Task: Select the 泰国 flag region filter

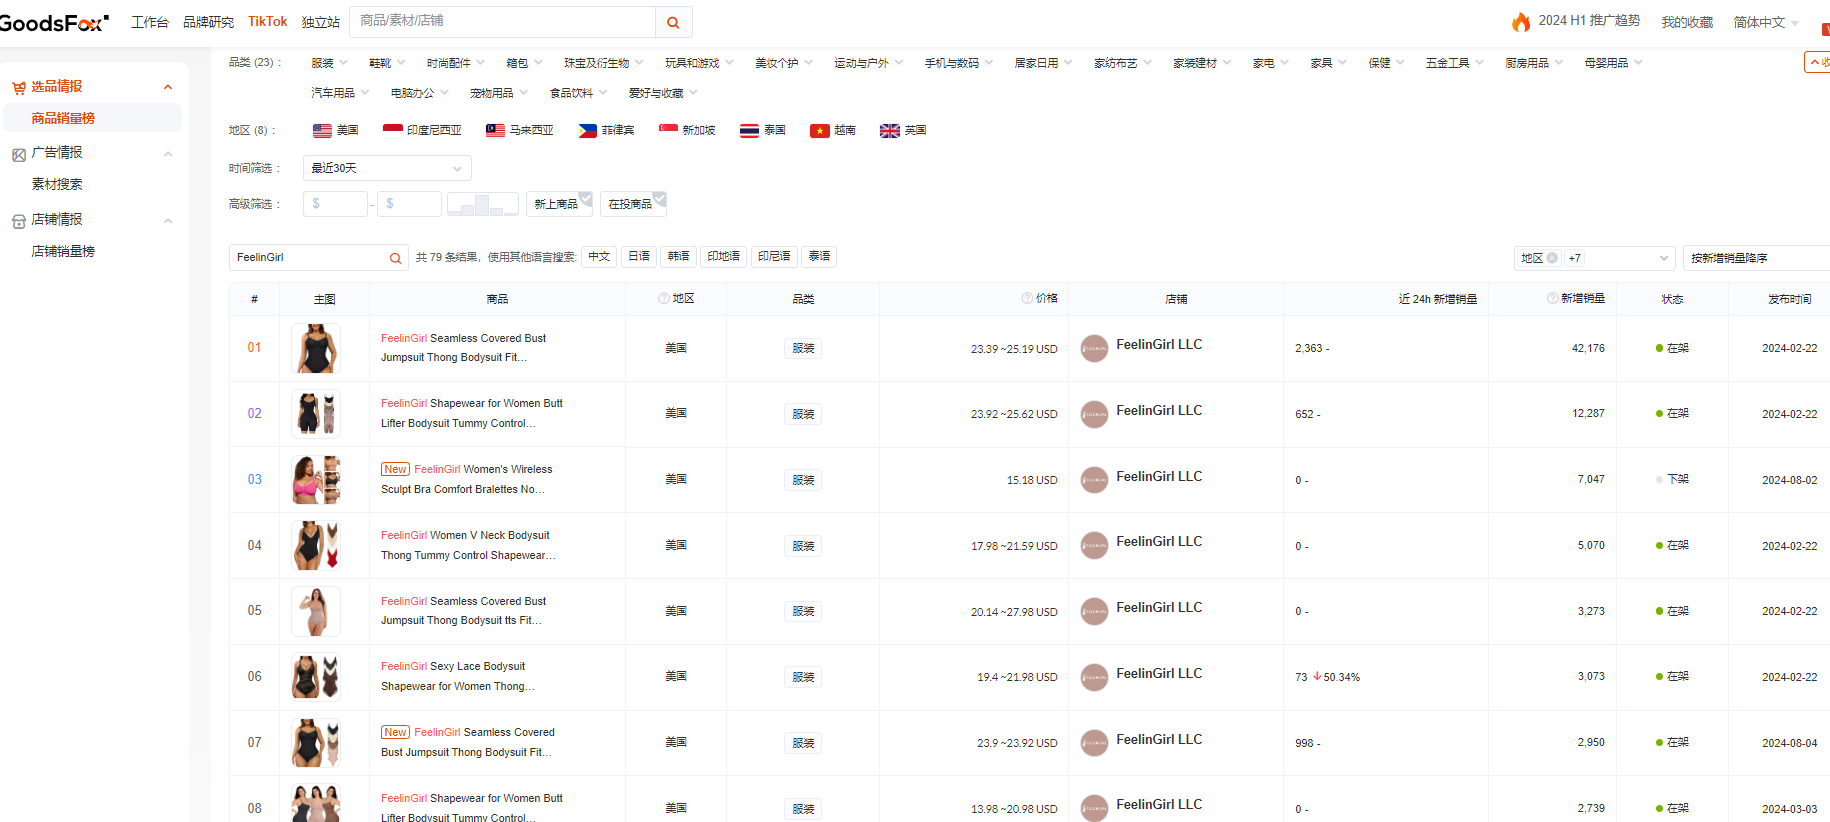Action: click(x=762, y=131)
